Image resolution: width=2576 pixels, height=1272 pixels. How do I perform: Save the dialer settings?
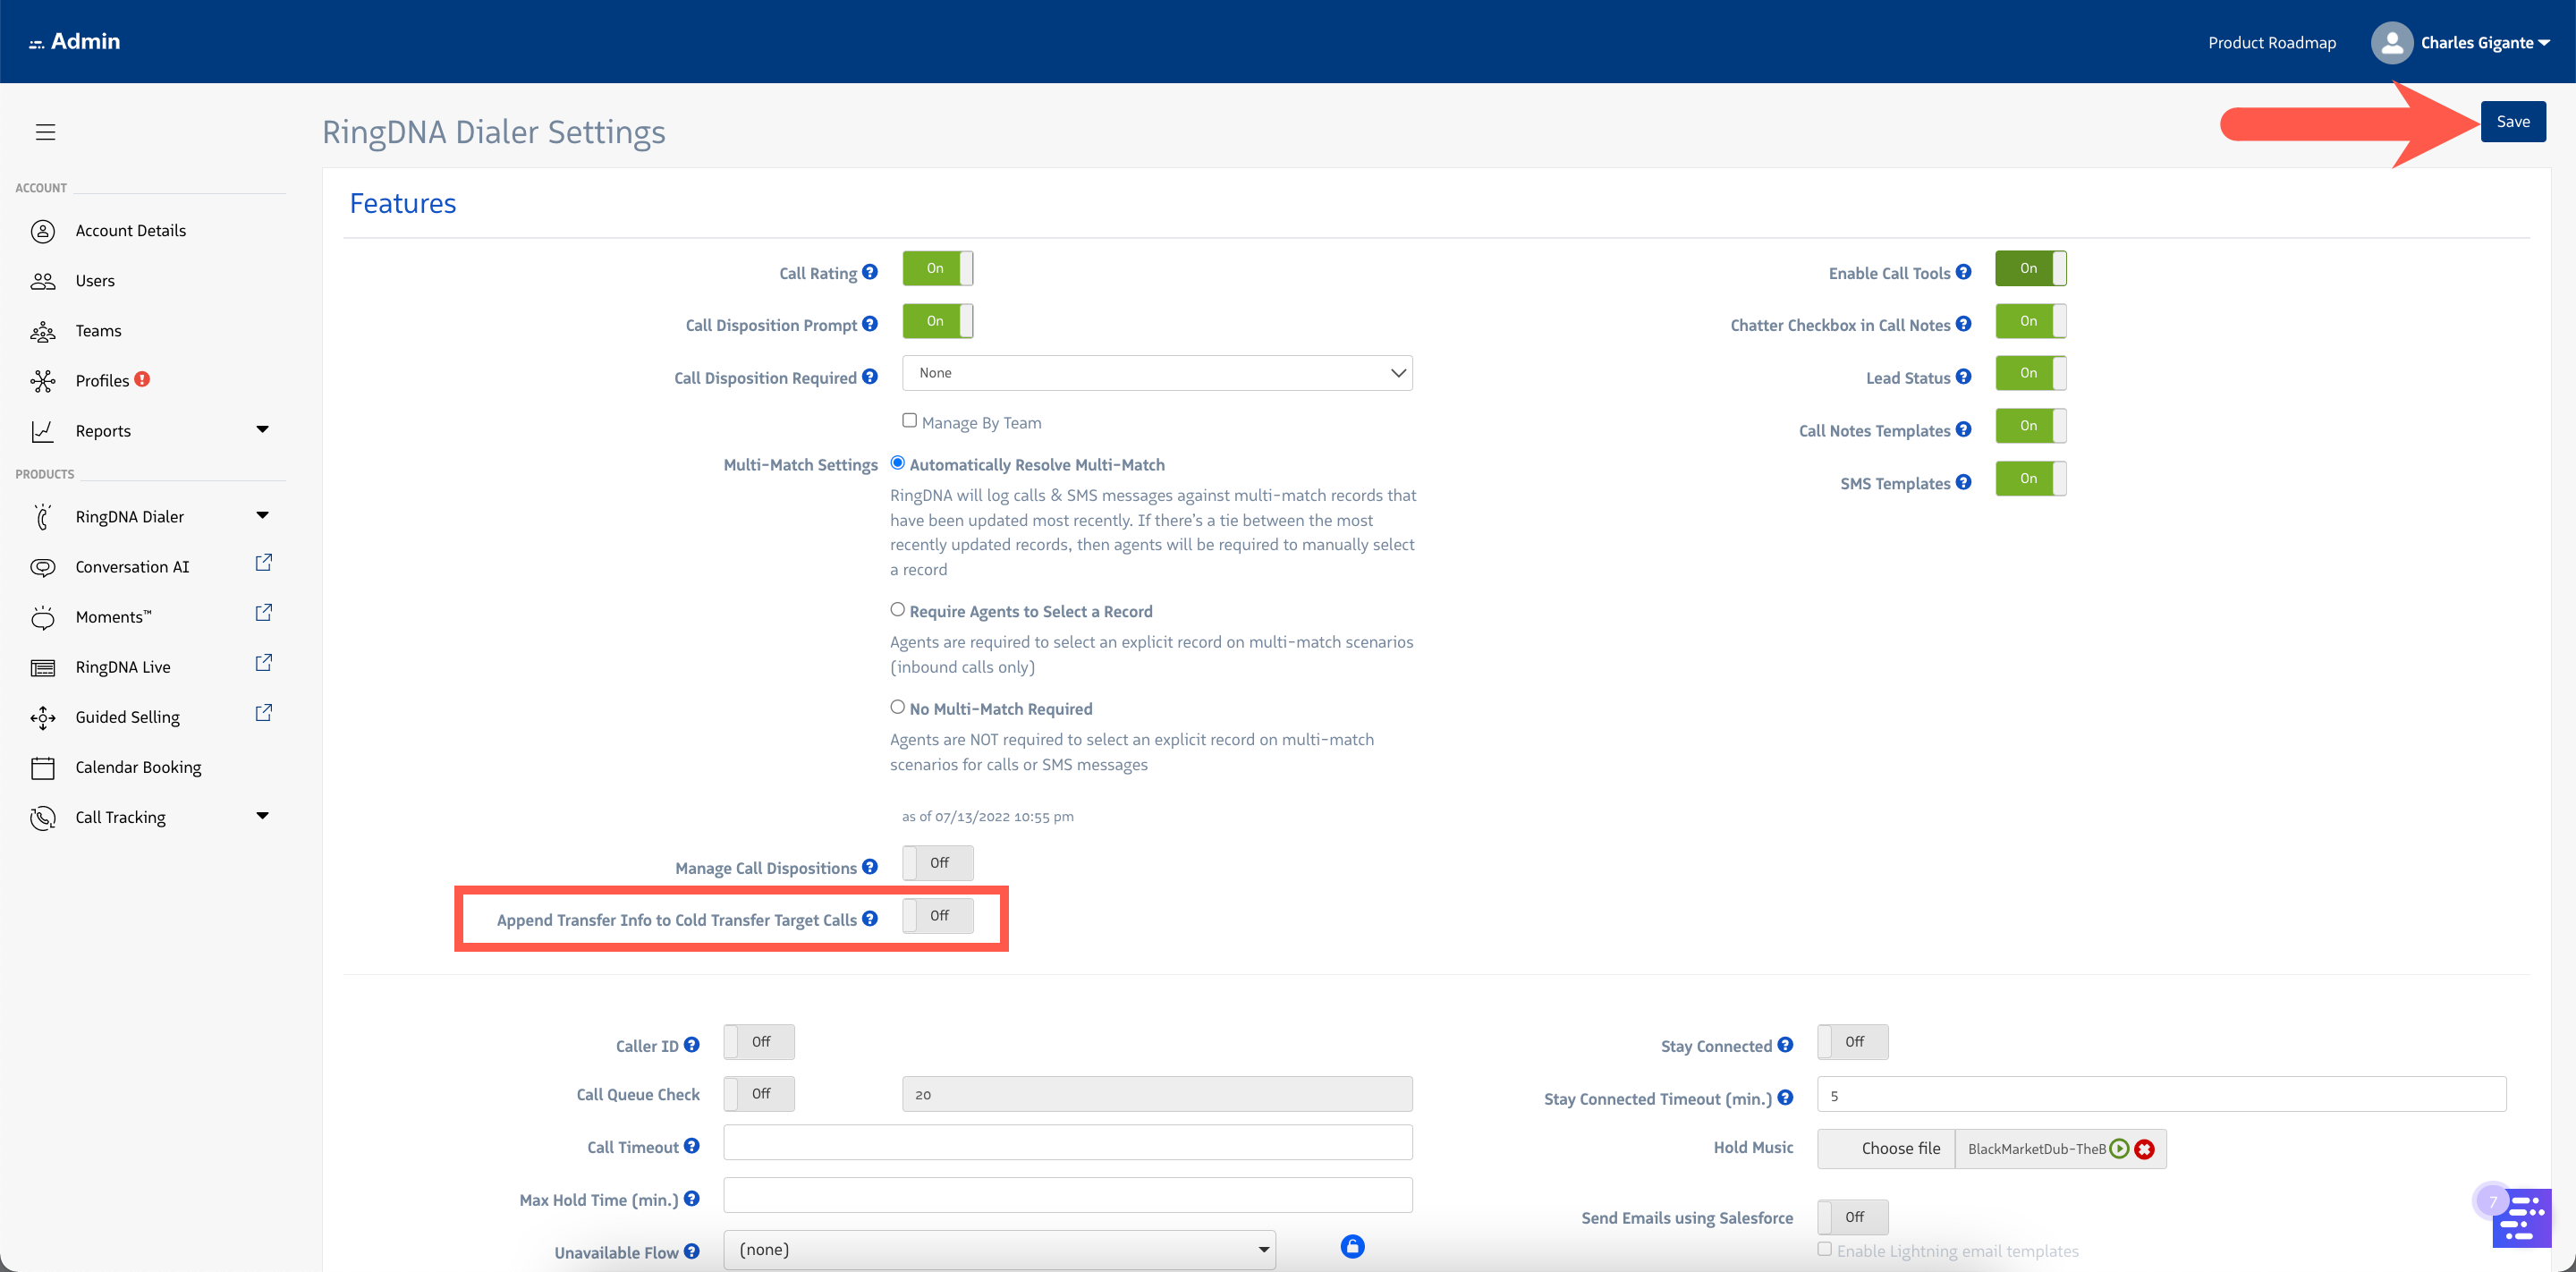pos(2513,122)
